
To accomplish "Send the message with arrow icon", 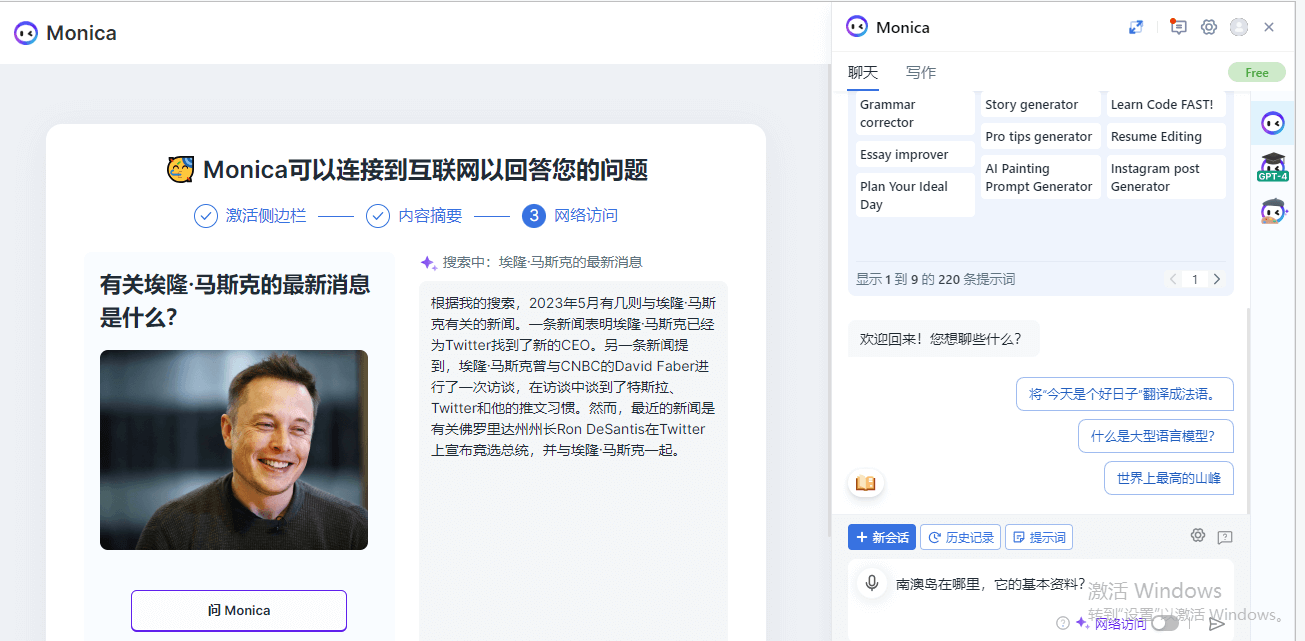I will (1217, 623).
